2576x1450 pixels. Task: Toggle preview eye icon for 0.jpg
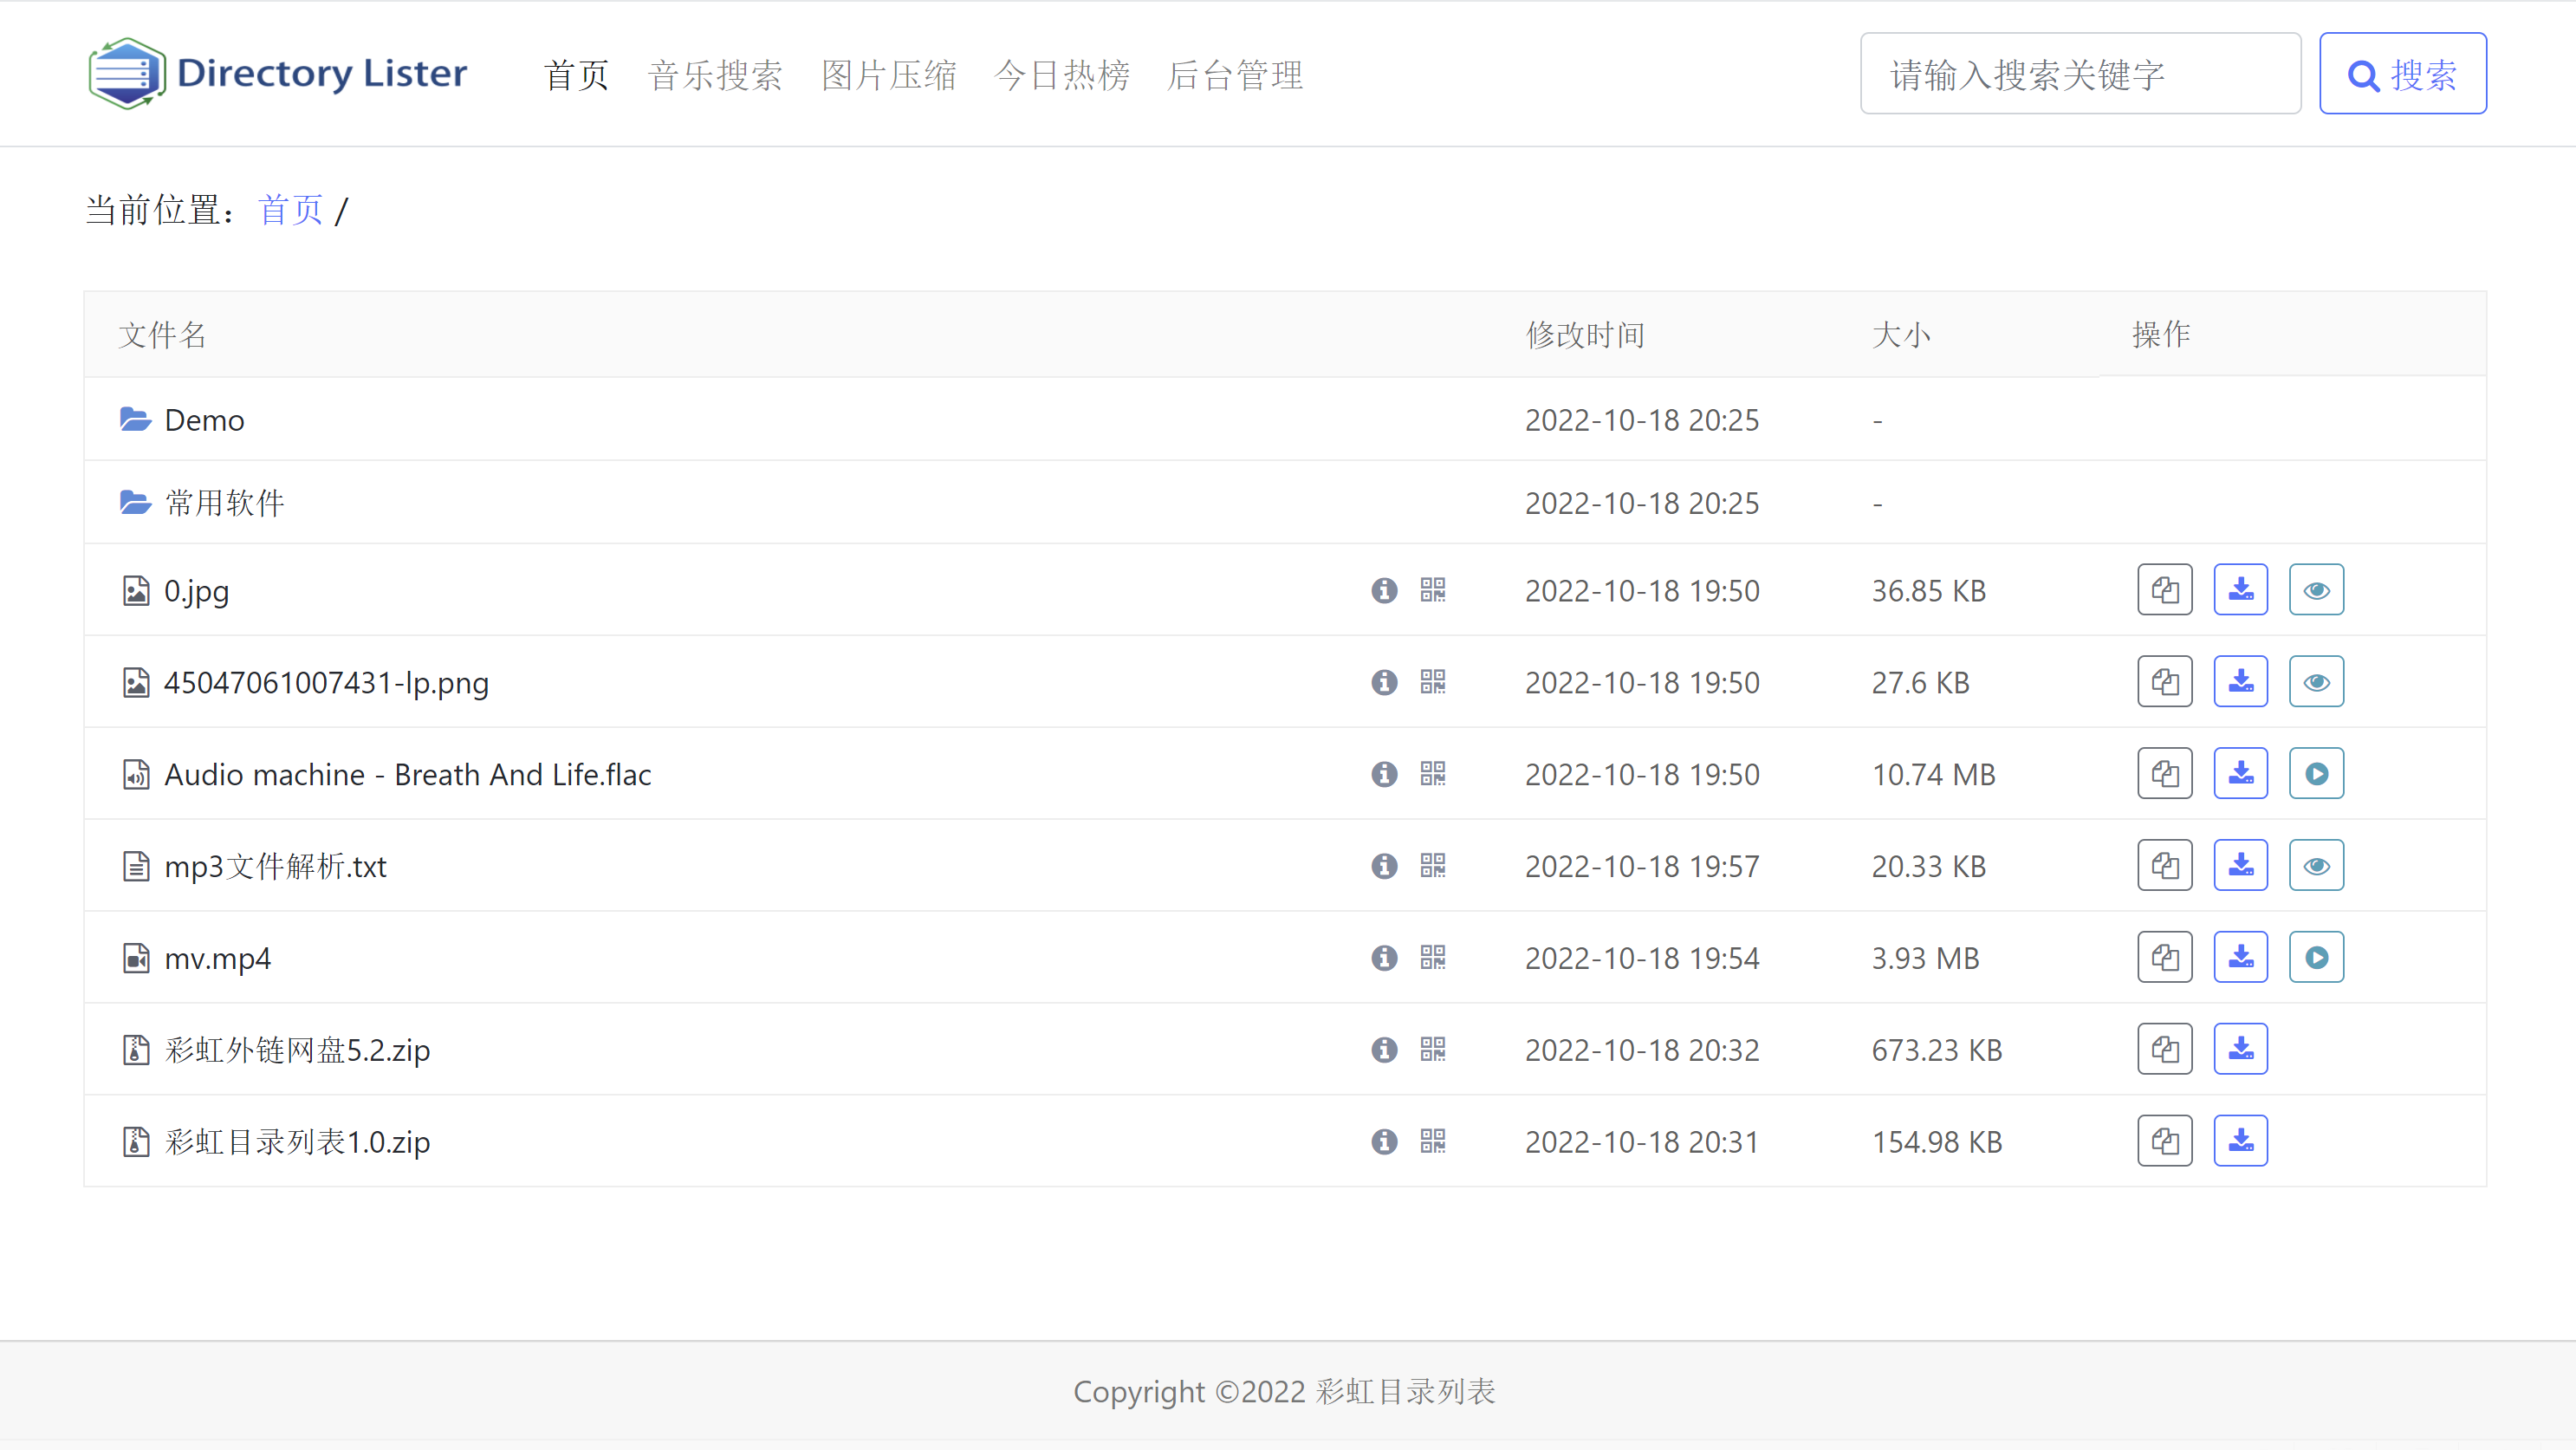pos(2316,589)
